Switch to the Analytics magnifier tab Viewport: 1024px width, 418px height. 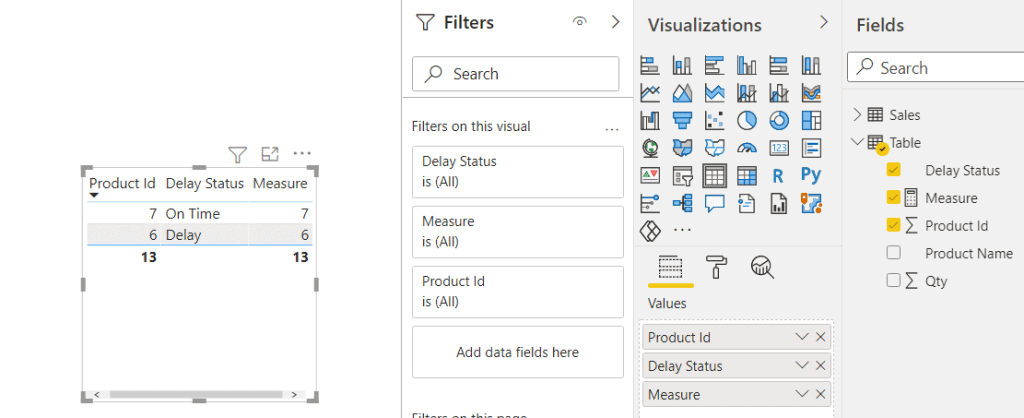[762, 268]
